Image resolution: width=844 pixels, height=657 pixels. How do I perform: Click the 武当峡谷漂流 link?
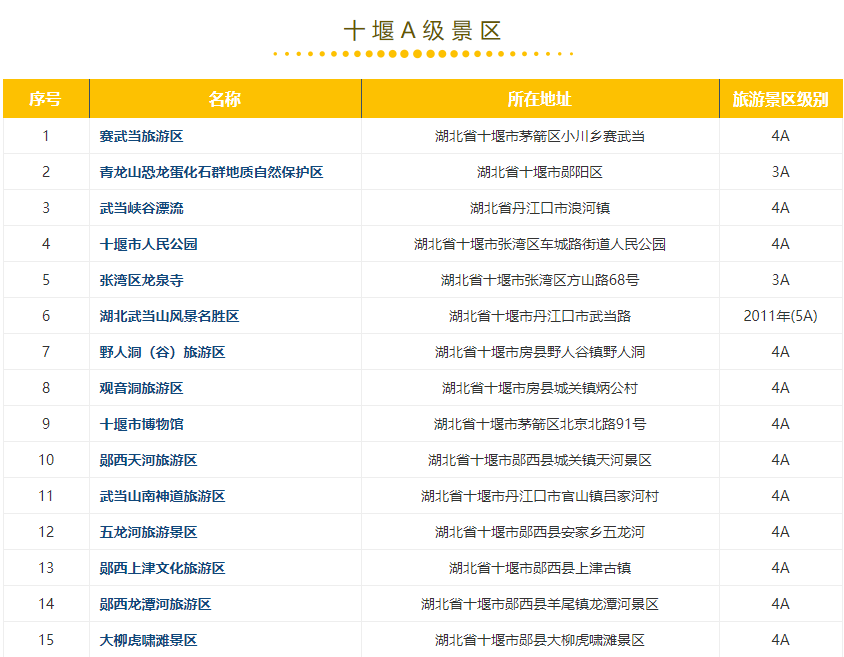pos(141,208)
